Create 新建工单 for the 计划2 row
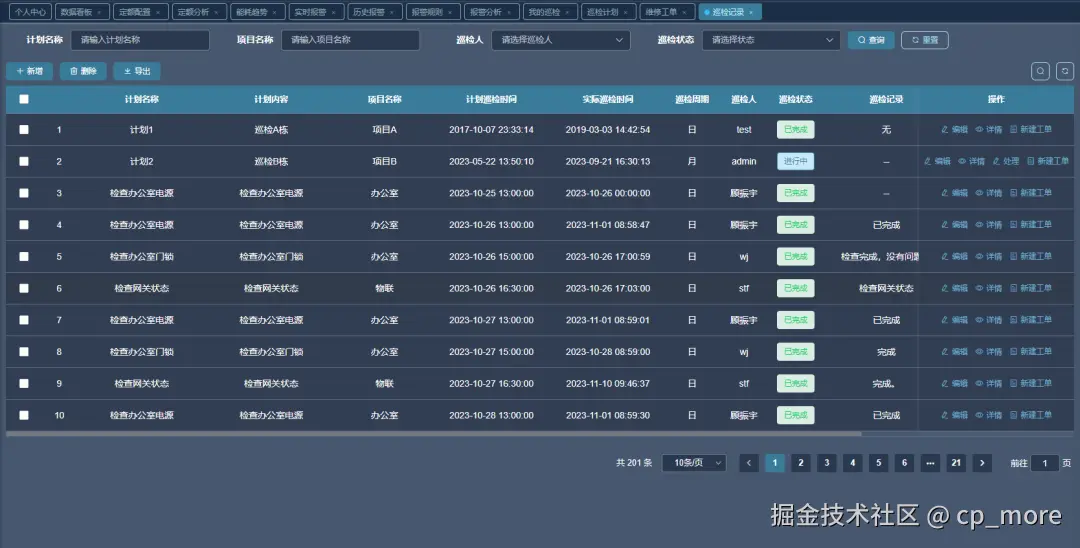 (1048, 161)
